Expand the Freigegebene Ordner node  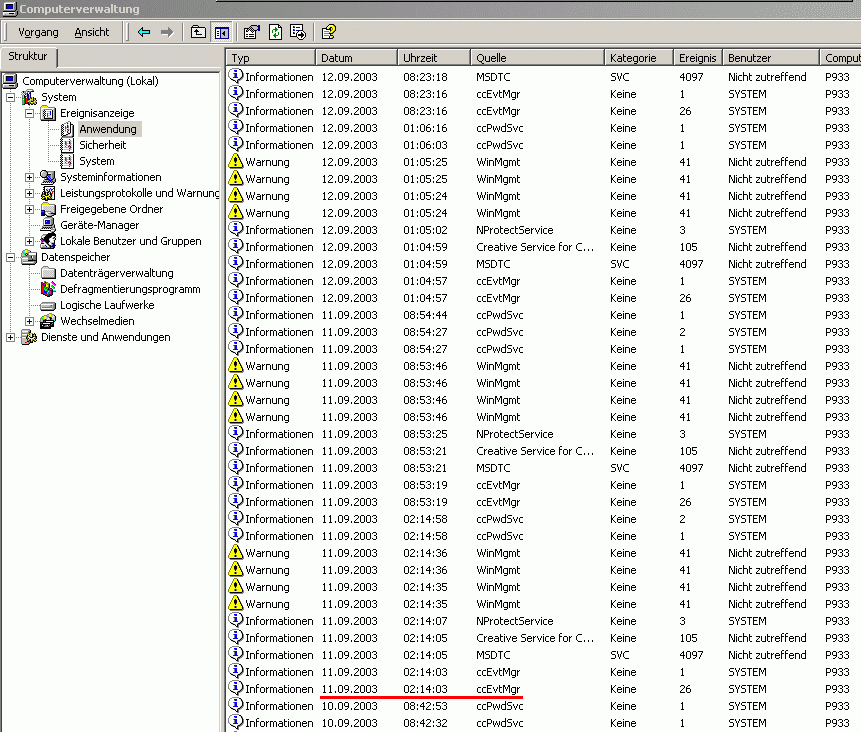point(30,209)
